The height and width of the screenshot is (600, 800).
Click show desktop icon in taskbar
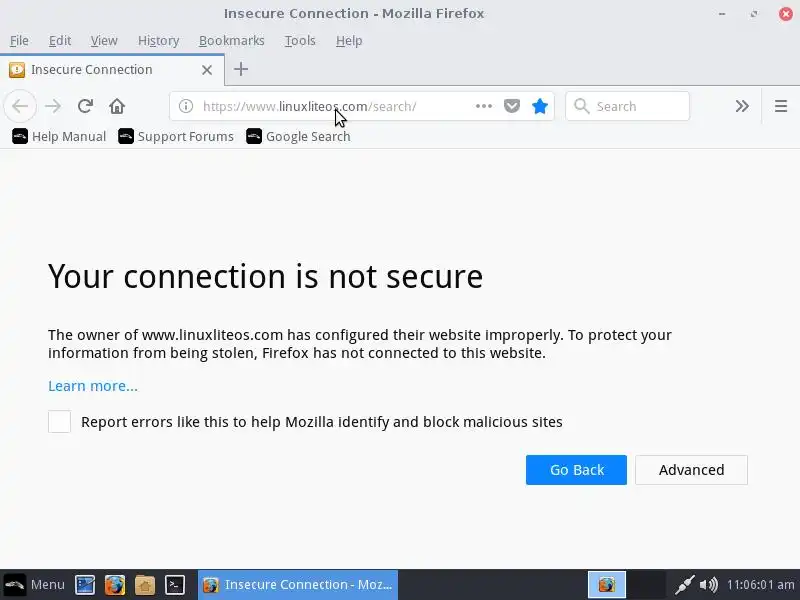click(85, 585)
